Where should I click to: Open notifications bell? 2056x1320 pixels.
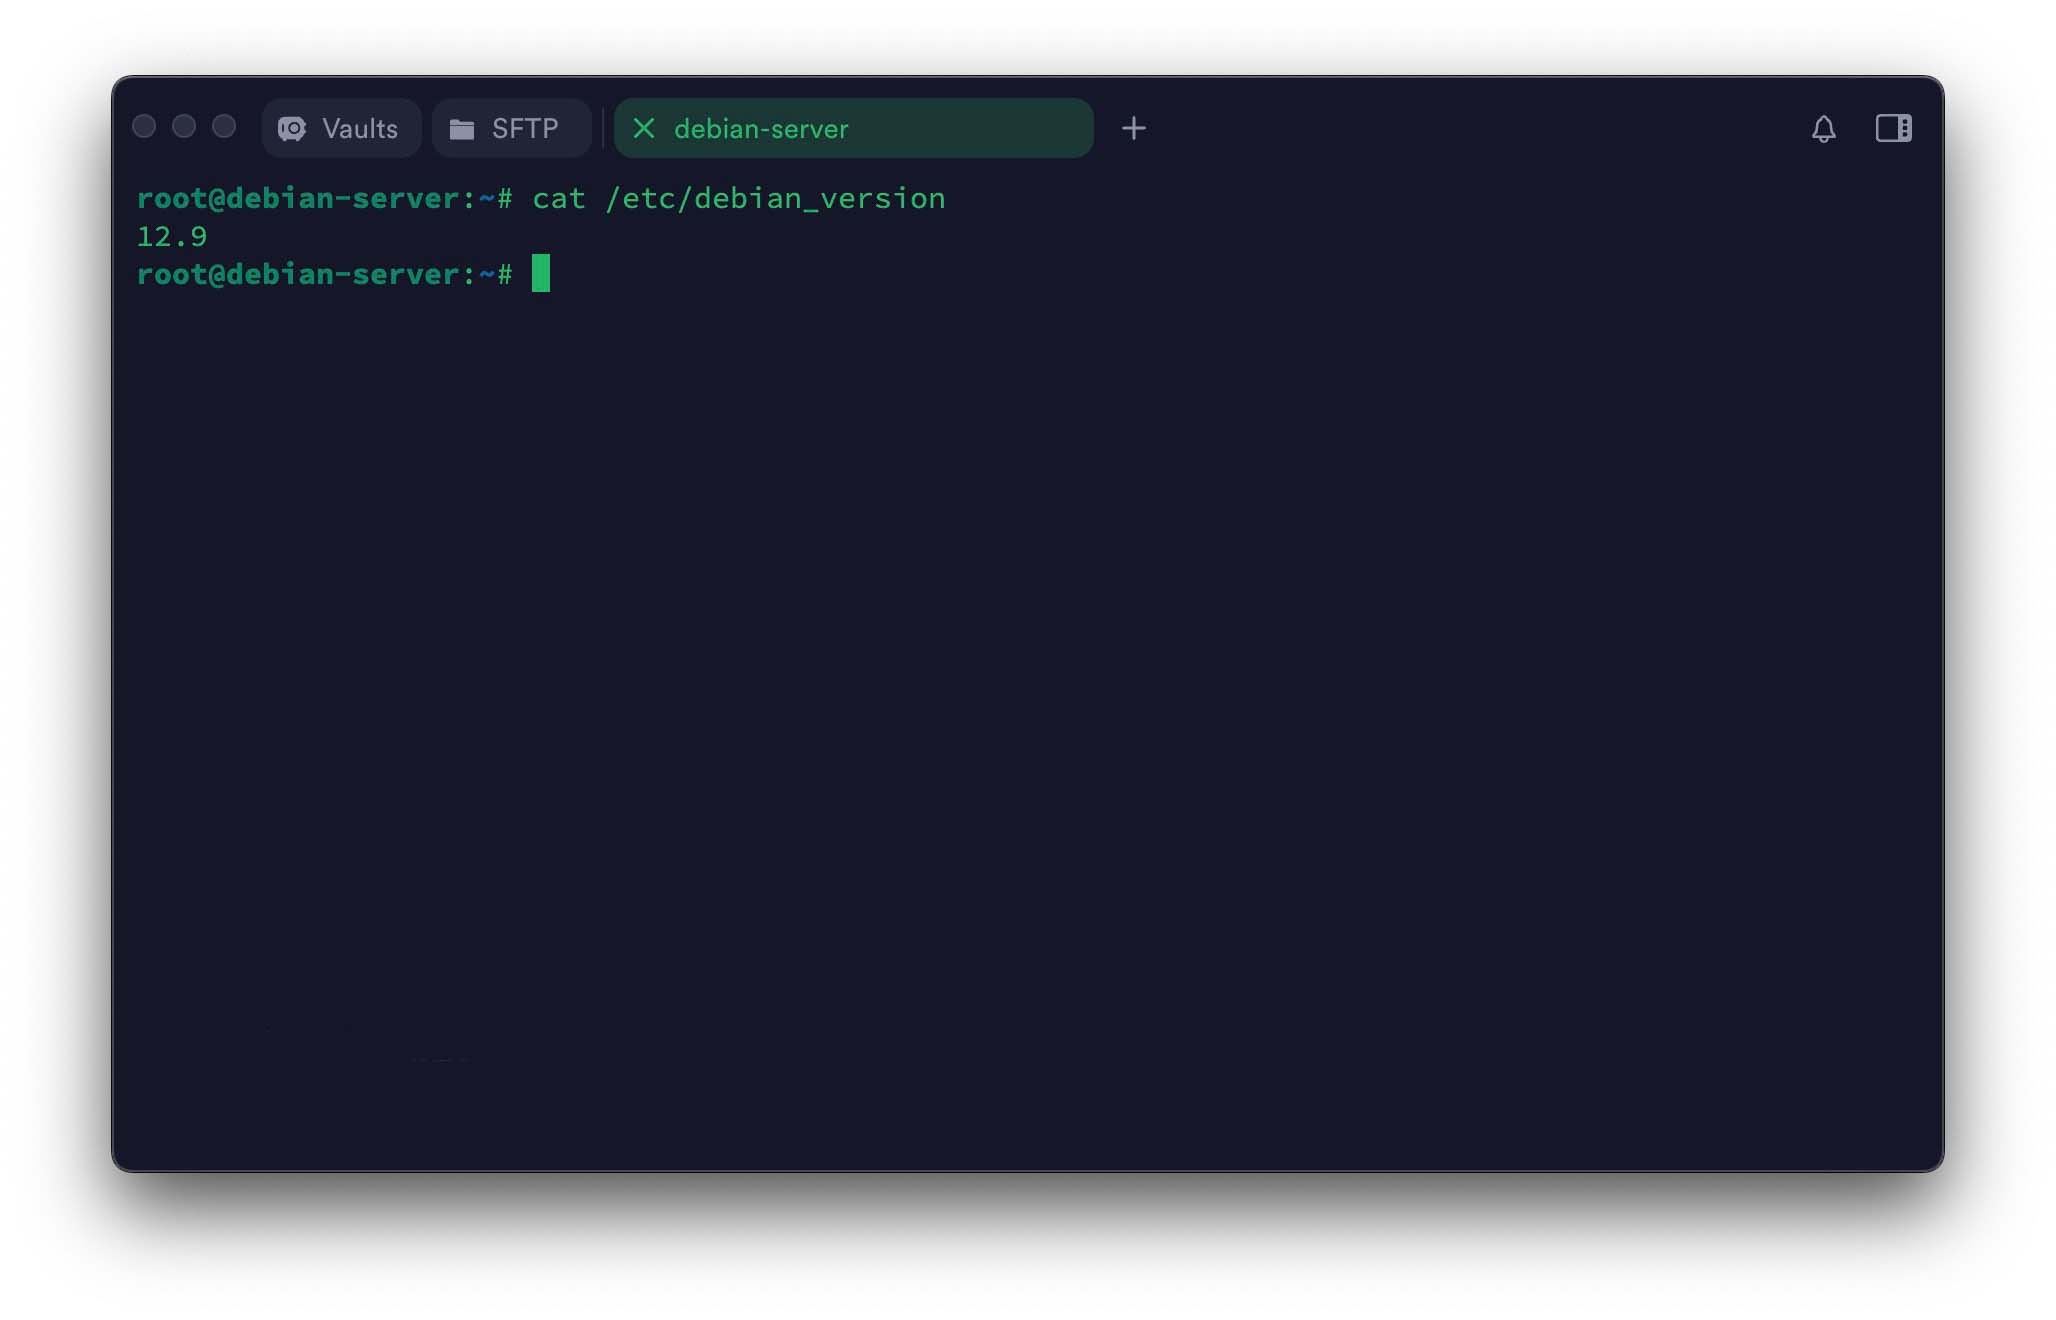click(x=1823, y=128)
